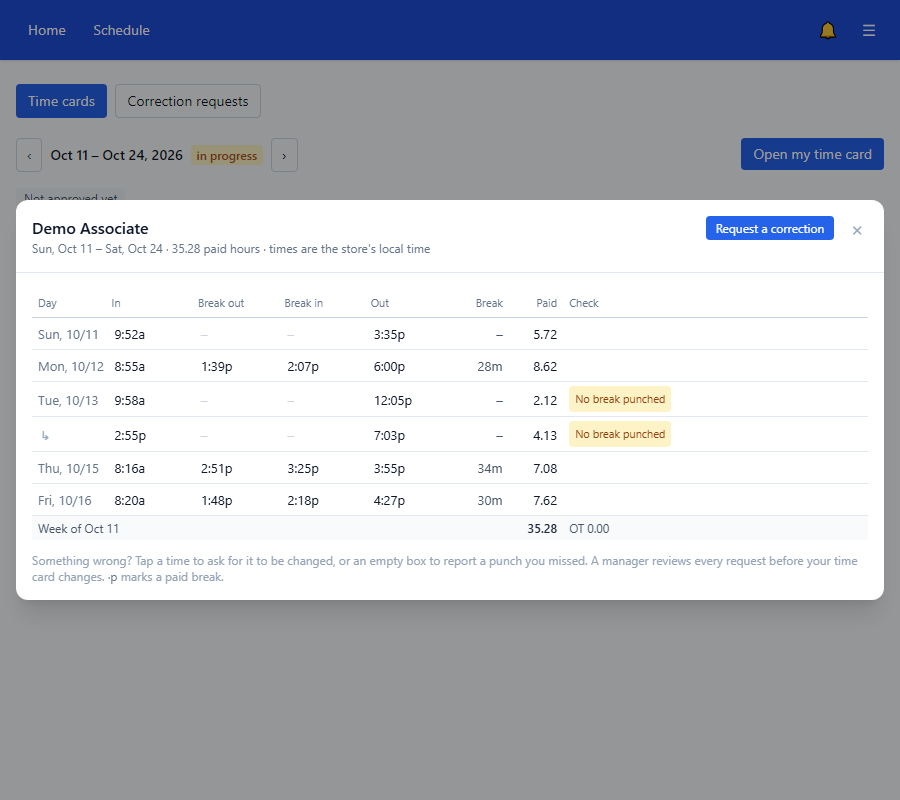Go to previous pay period

[x=29, y=155]
